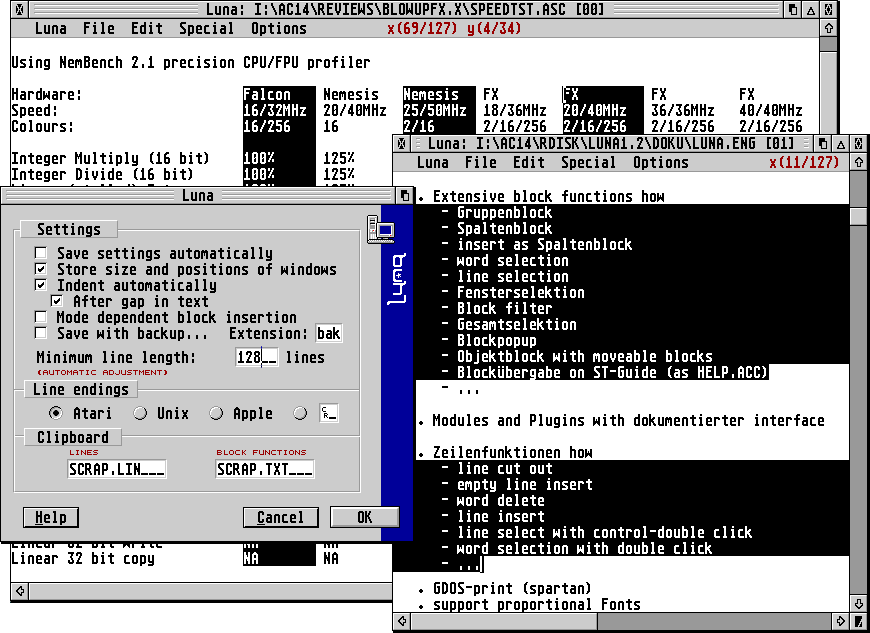The height and width of the screenshot is (633, 870).
Task: Open the File menu in LUNA.ENG window
Action: pyautogui.click(x=481, y=163)
